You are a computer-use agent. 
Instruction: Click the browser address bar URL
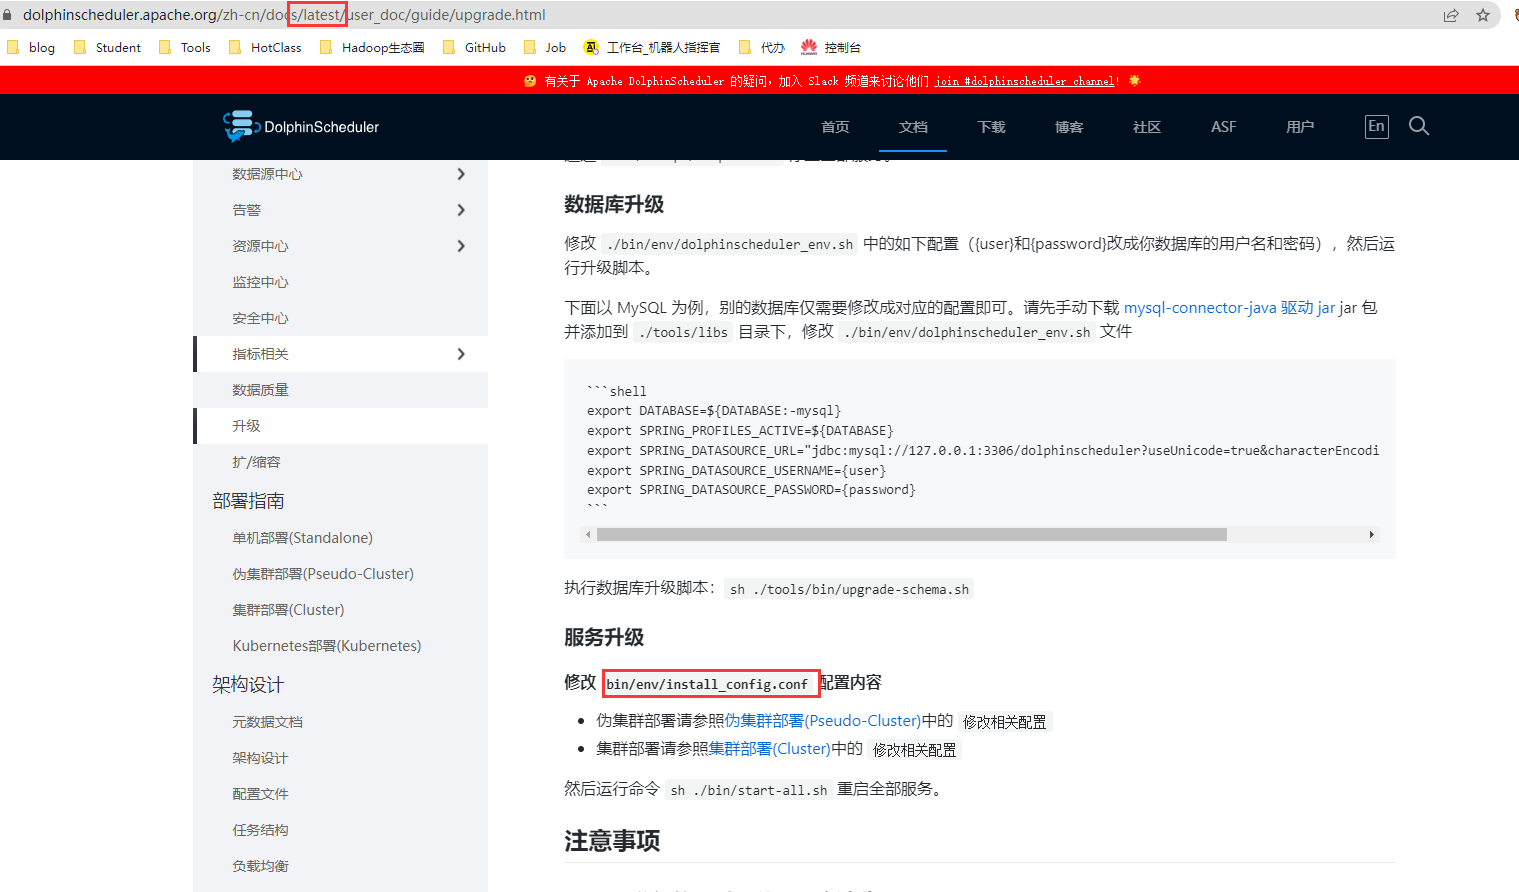pos(284,15)
